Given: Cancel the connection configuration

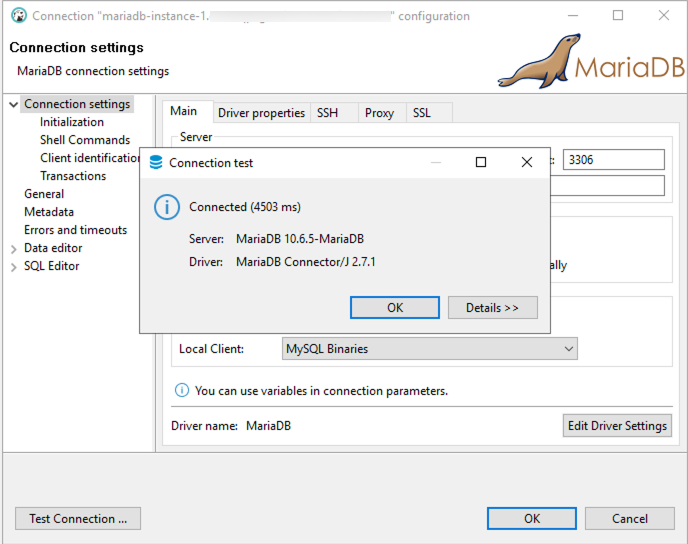Looking at the screenshot, I should (x=629, y=518).
